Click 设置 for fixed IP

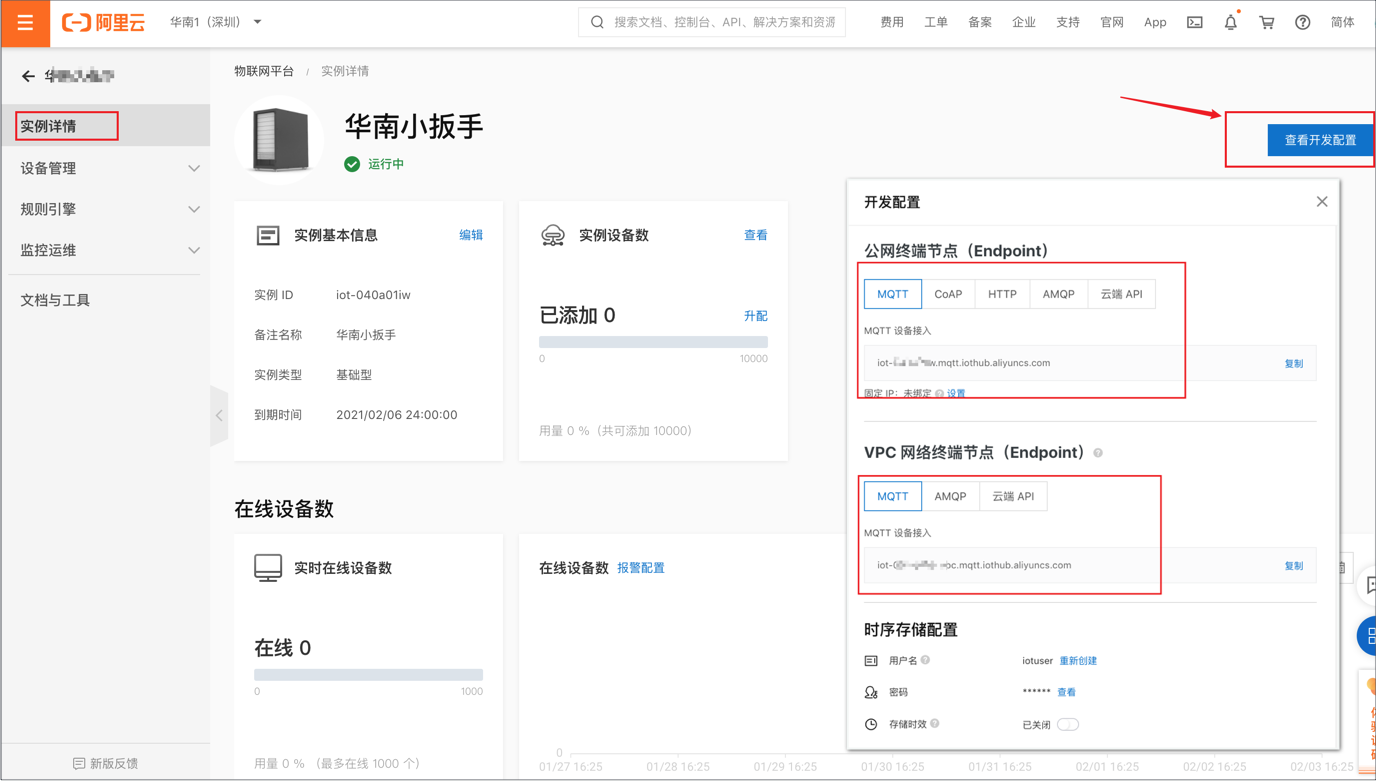click(956, 394)
